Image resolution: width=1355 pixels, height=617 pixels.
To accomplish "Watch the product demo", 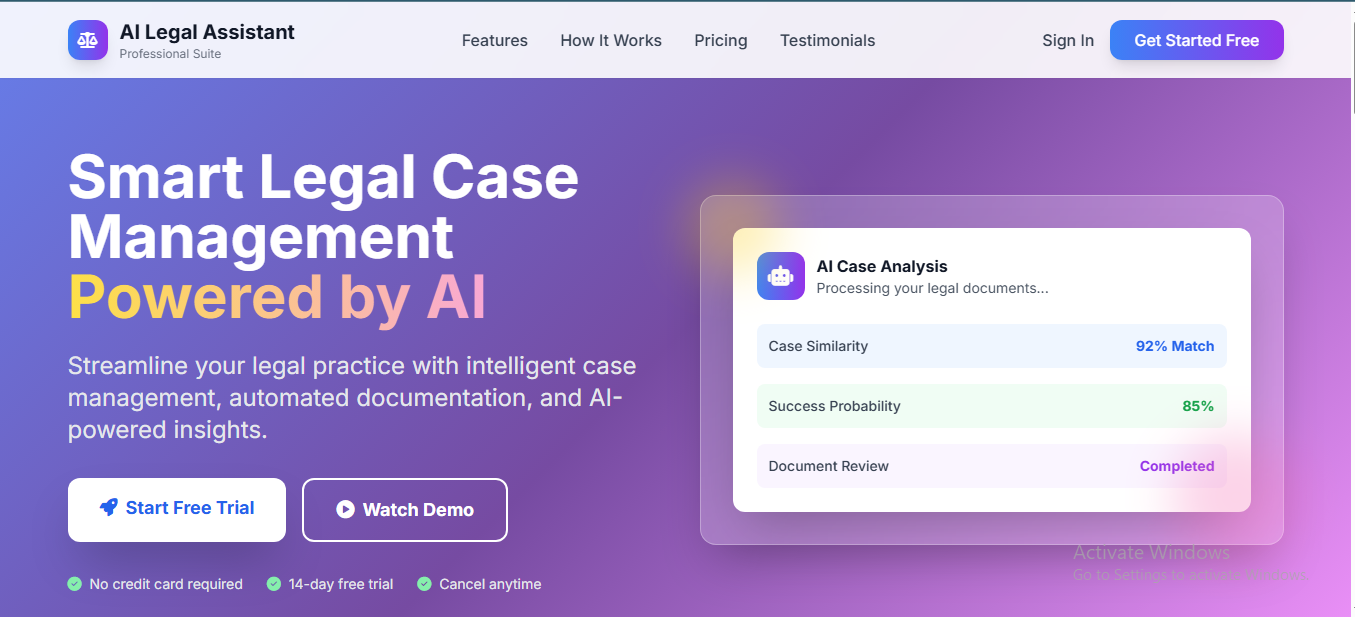I will pyautogui.click(x=404, y=509).
